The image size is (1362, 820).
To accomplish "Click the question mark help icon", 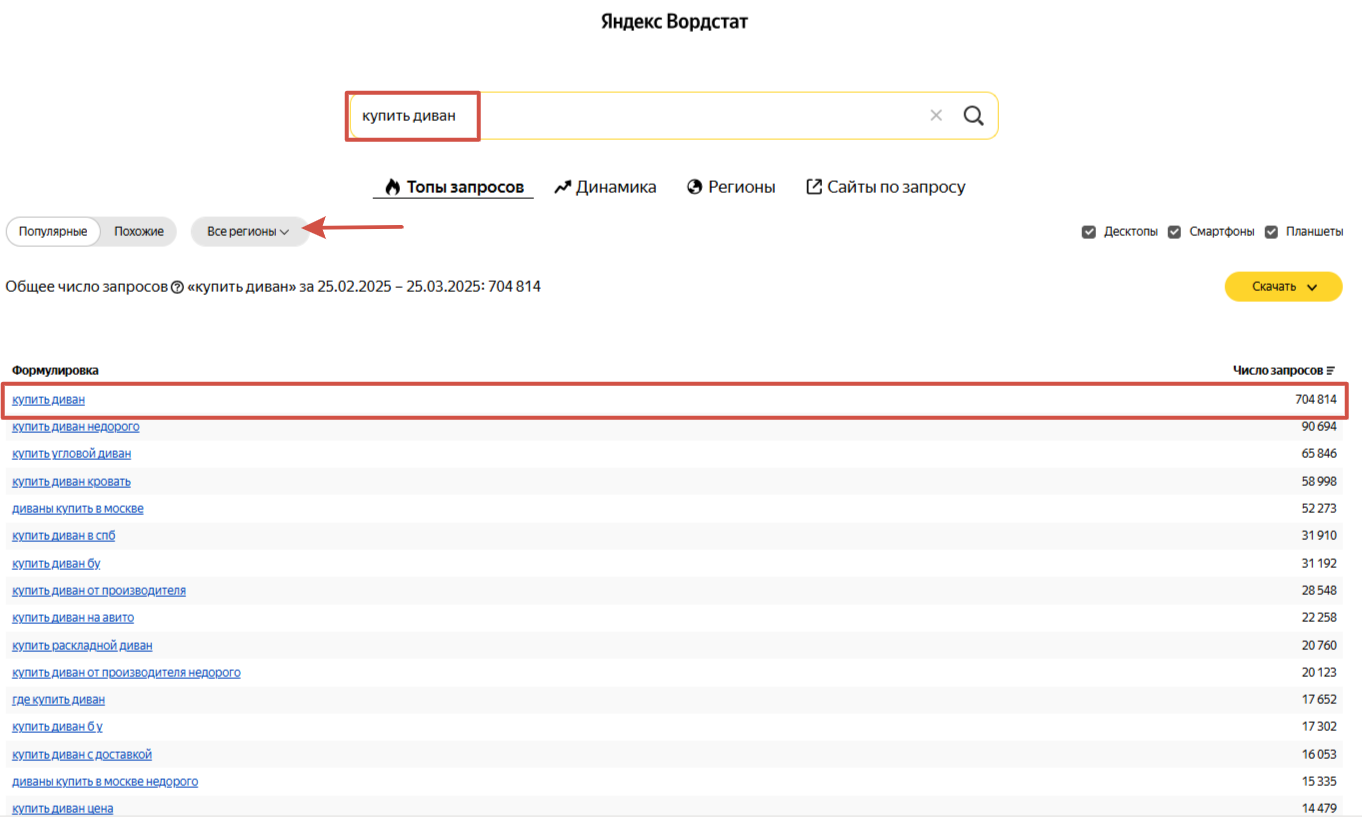I will [177, 287].
